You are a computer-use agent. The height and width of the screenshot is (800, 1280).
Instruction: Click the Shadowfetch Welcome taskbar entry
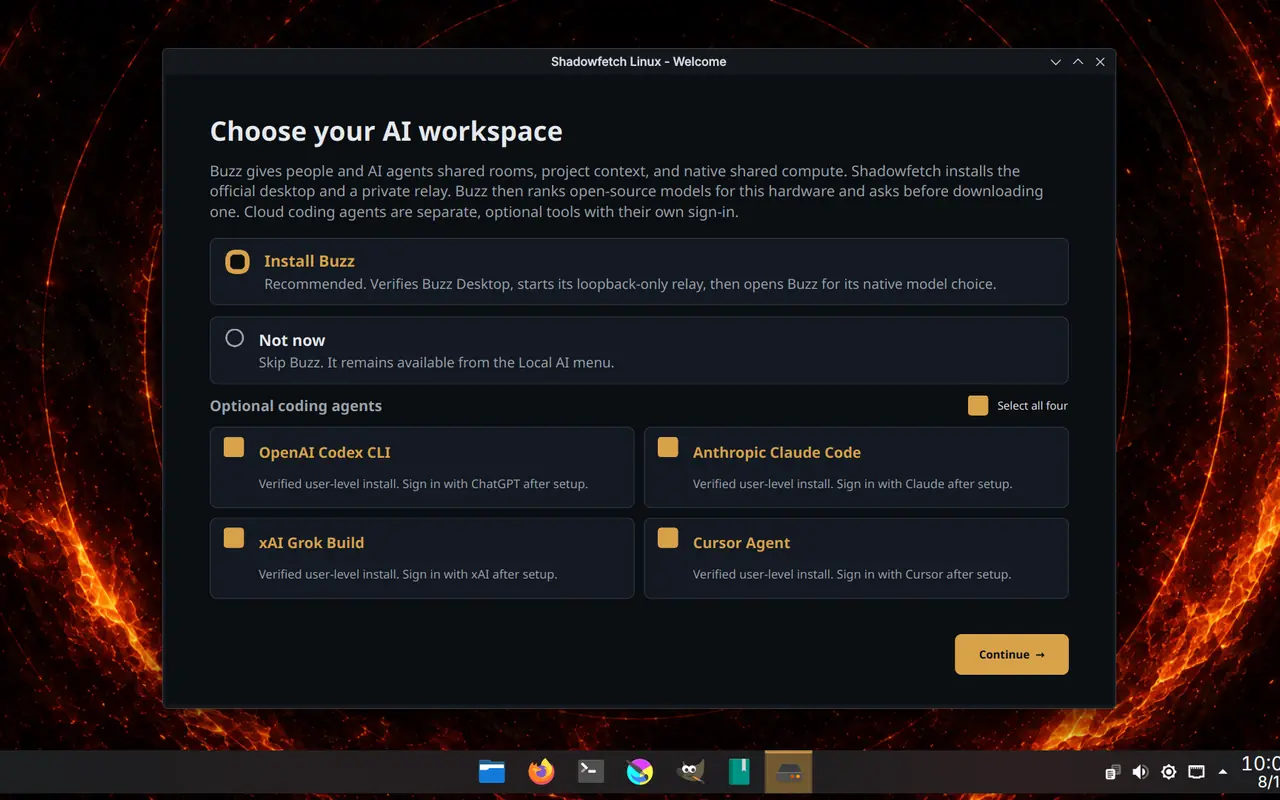(x=789, y=772)
